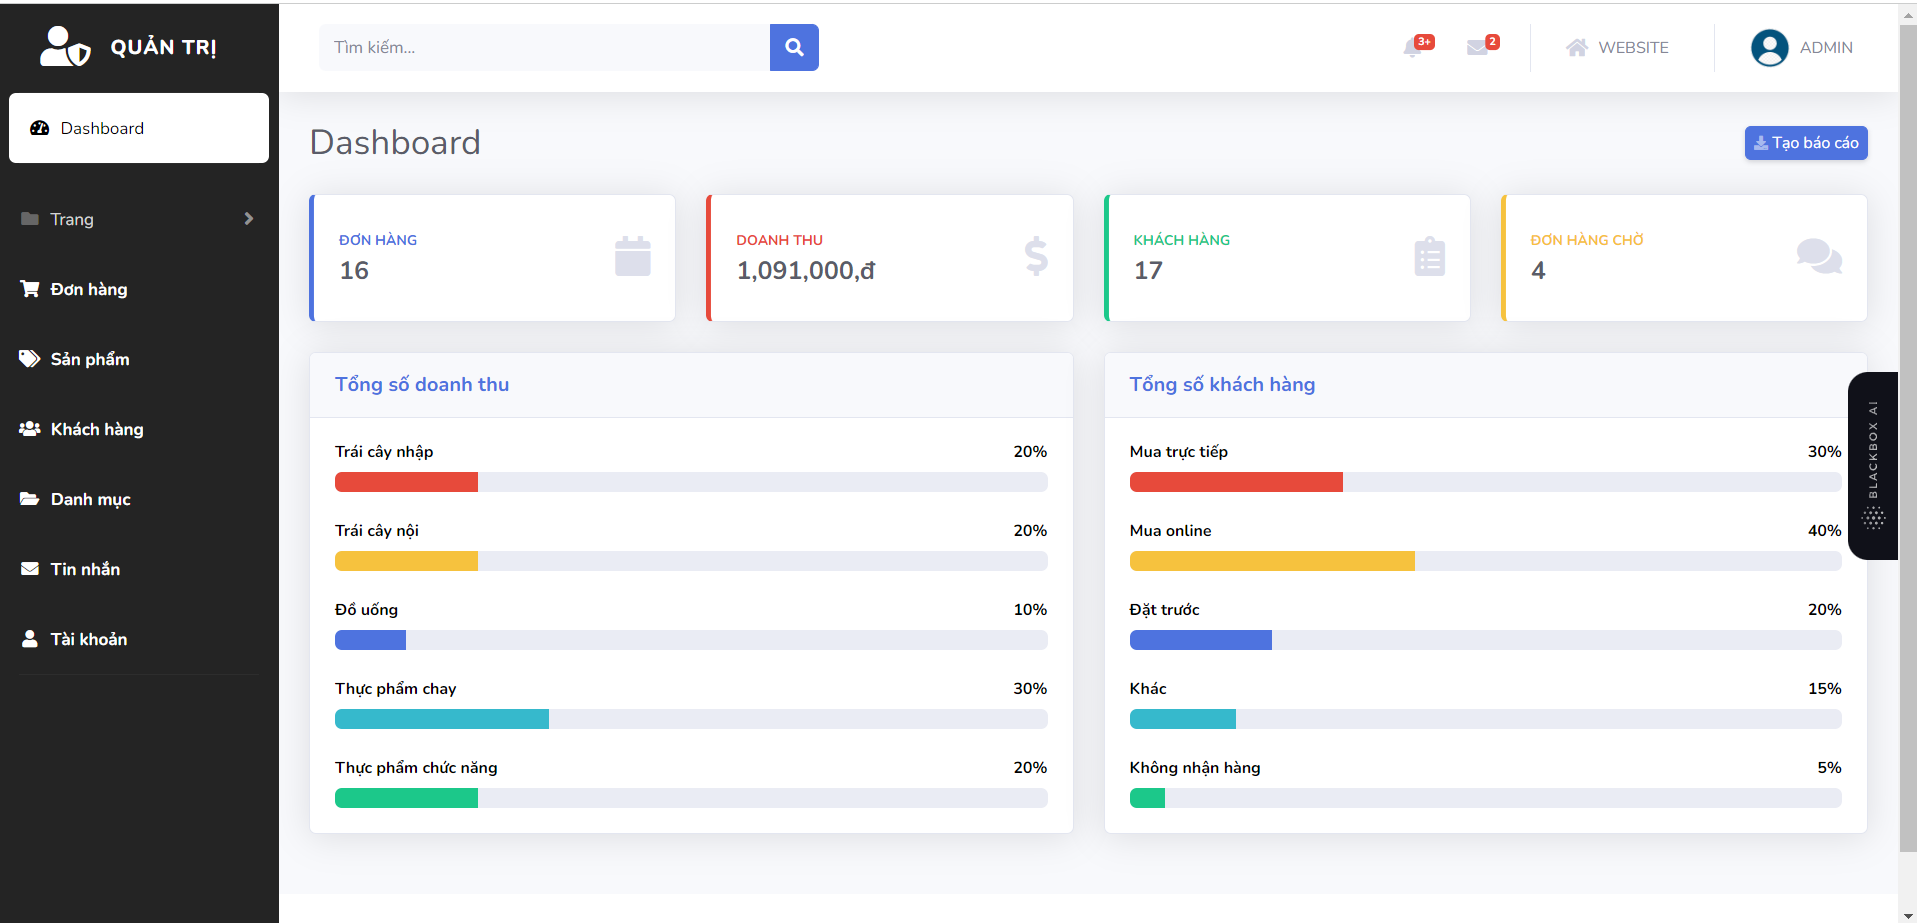
Task: Click the Mua online progress bar
Action: tap(1485, 561)
